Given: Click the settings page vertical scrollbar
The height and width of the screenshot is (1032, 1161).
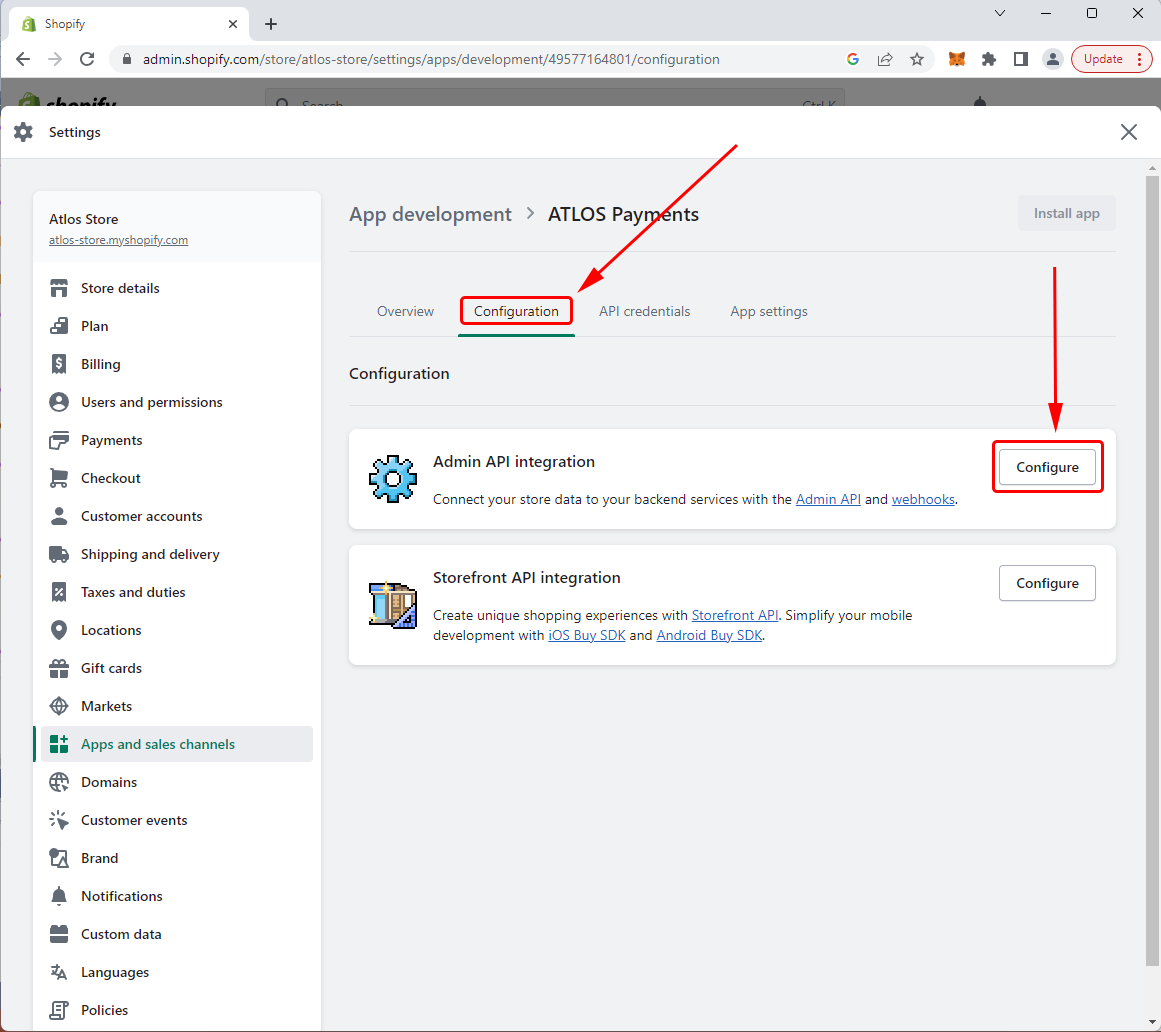Looking at the screenshot, I should click(x=1152, y=570).
